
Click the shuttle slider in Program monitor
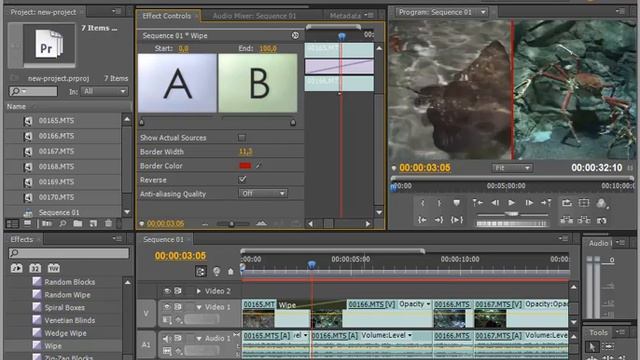pyautogui.click(x=512, y=214)
